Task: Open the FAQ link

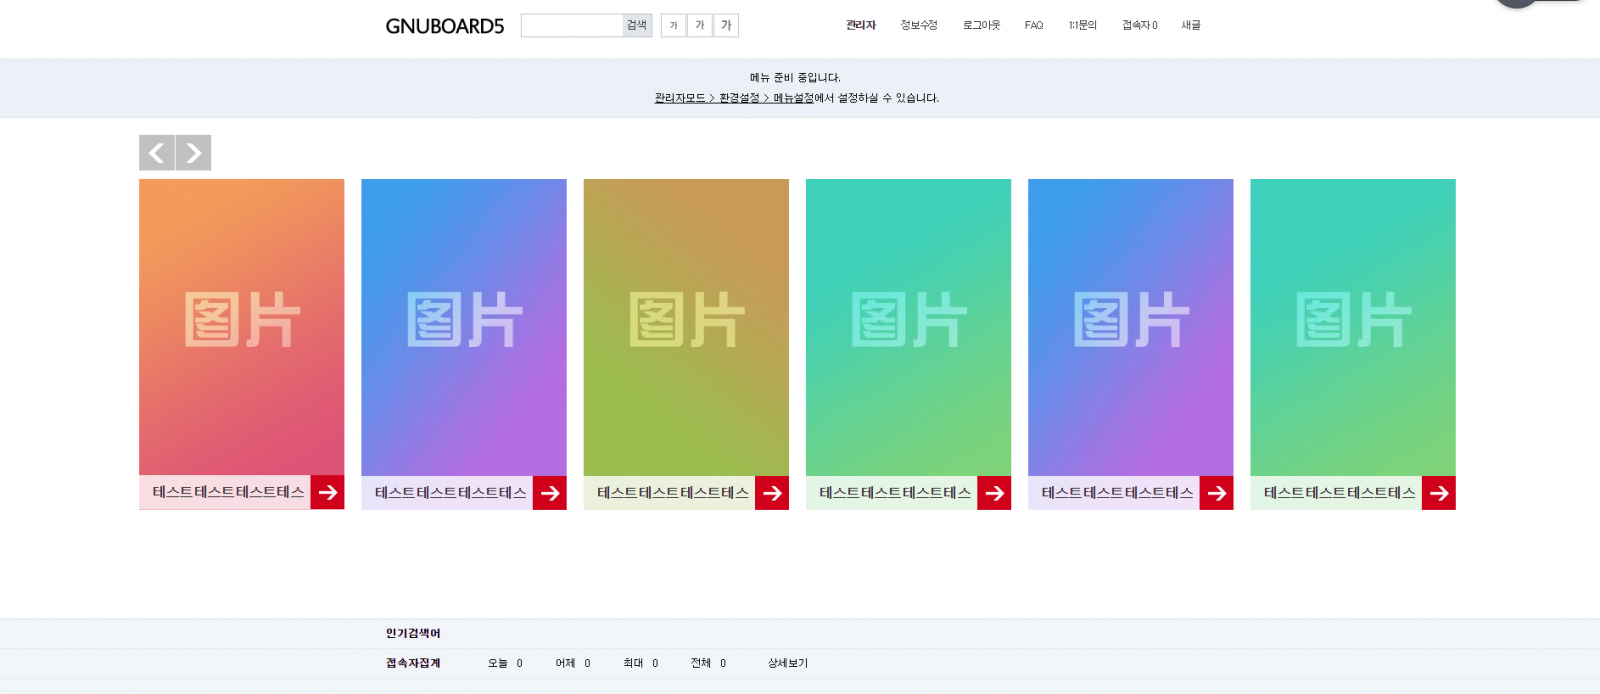Action: click(1033, 26)
